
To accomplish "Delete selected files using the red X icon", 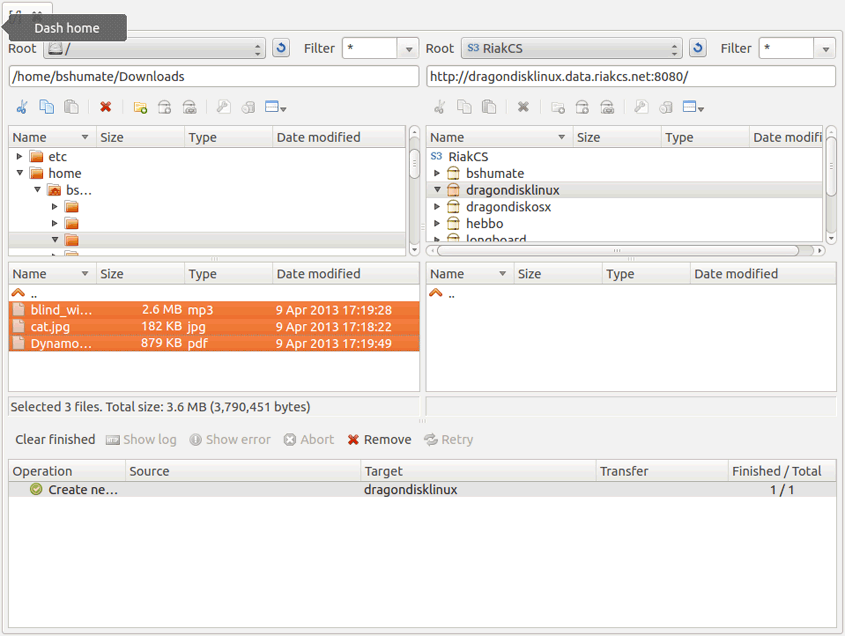I will (x=105, y=106).
